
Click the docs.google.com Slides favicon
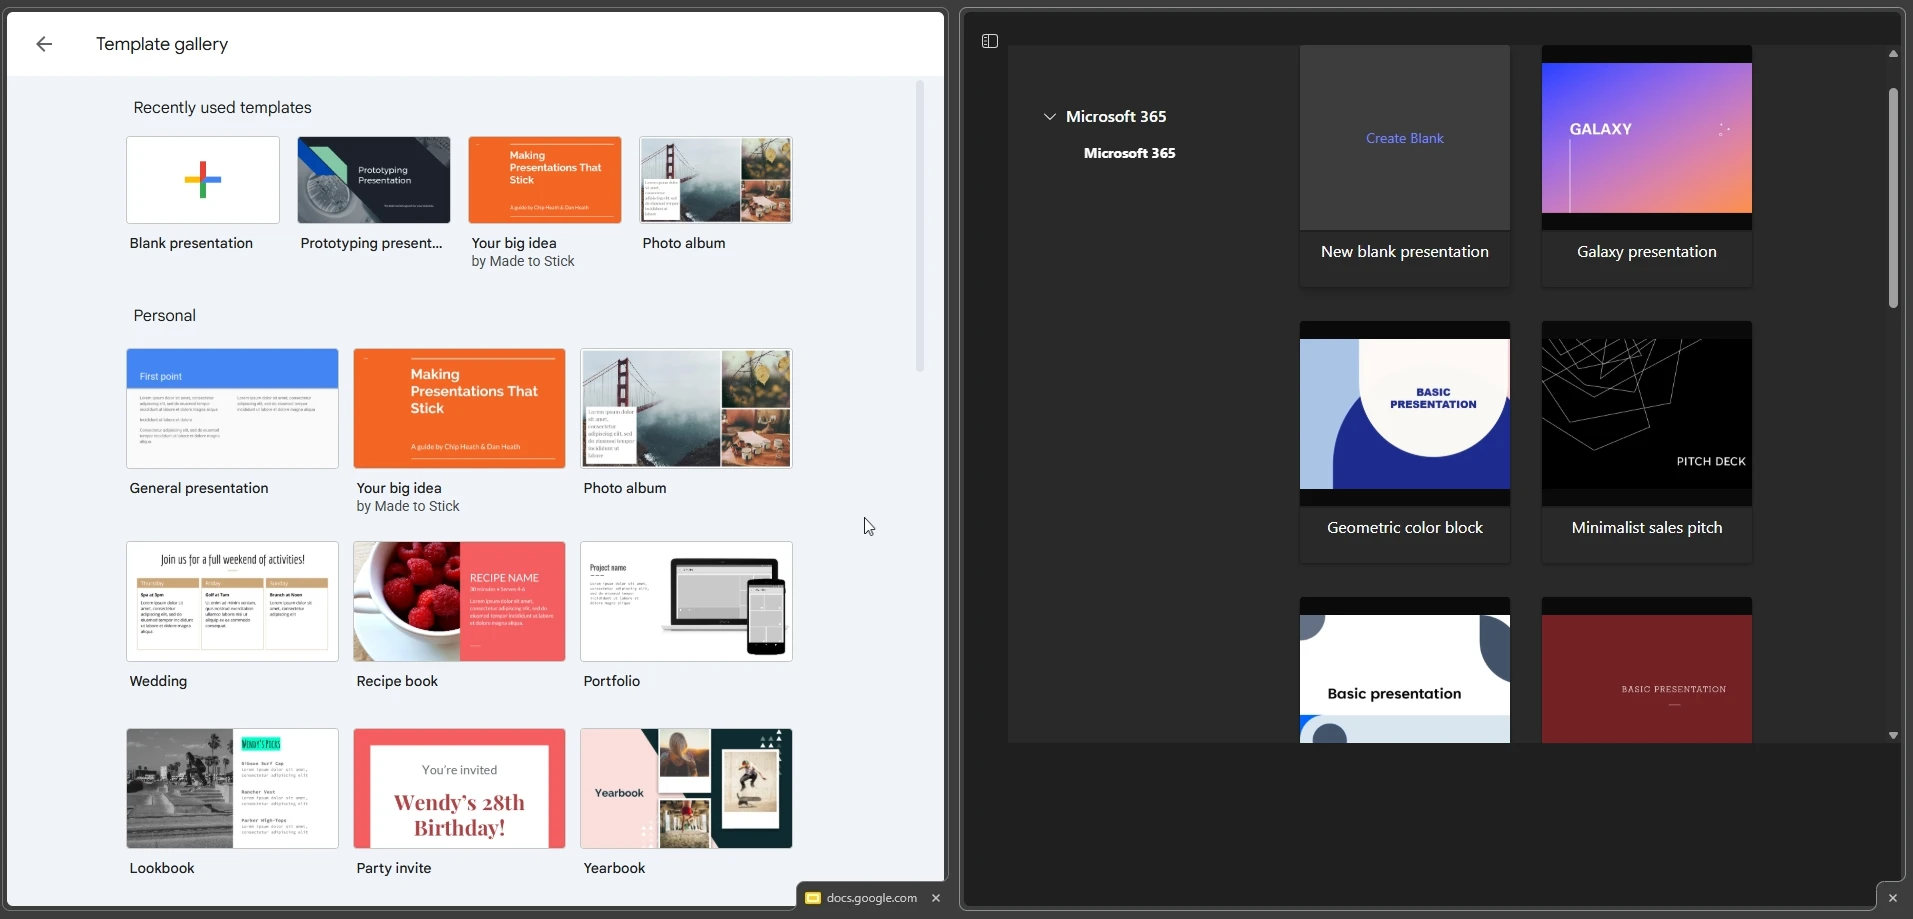813,898
